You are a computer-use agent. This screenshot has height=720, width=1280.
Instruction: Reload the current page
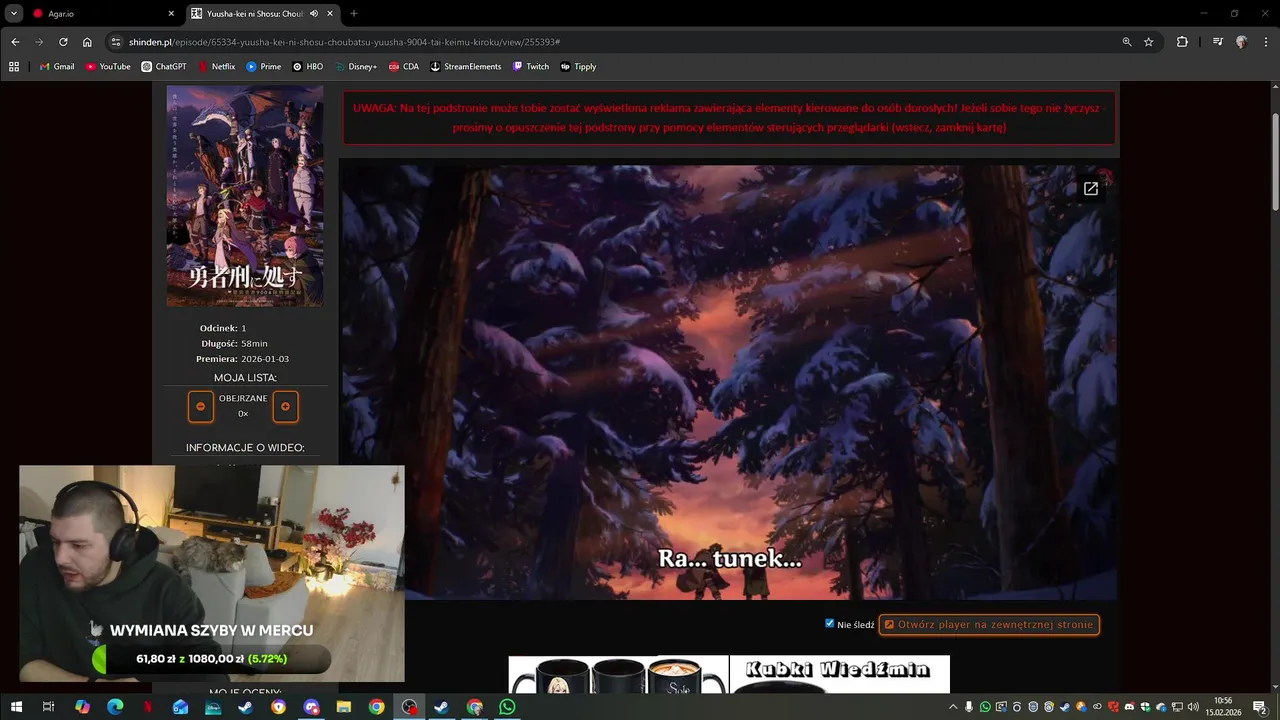(63, 42)
